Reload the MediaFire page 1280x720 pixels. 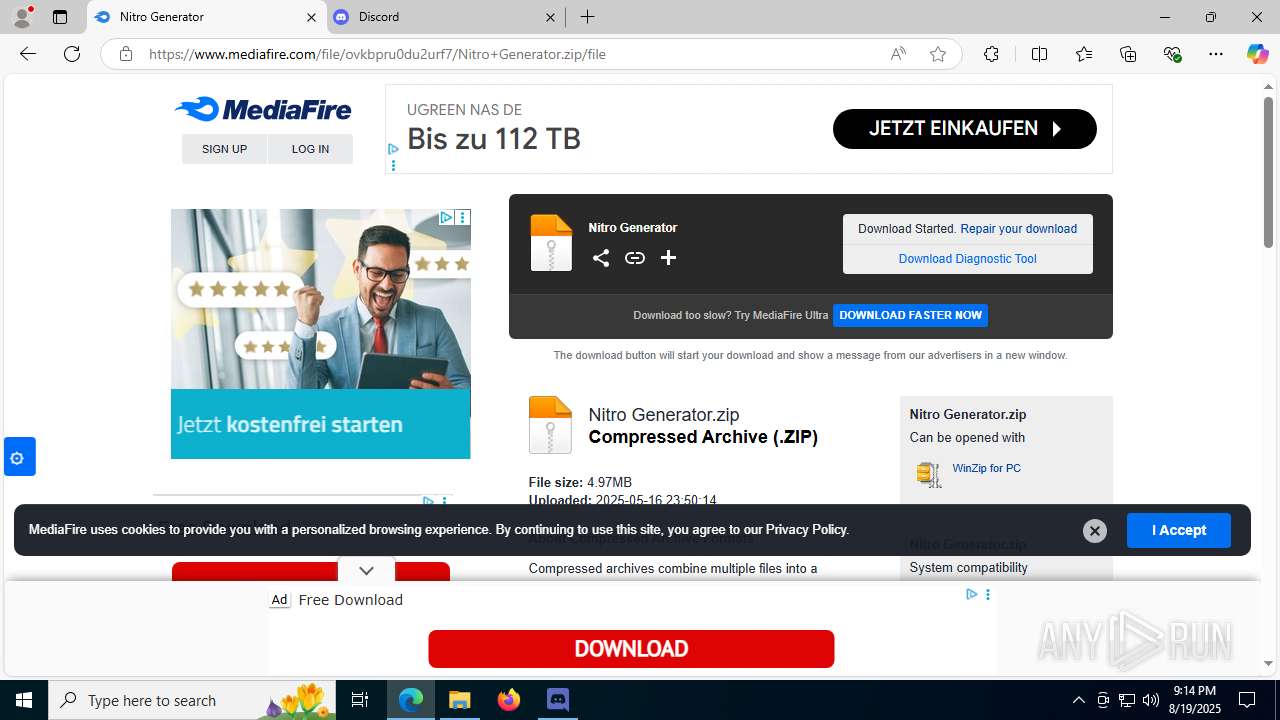[72, 54]
